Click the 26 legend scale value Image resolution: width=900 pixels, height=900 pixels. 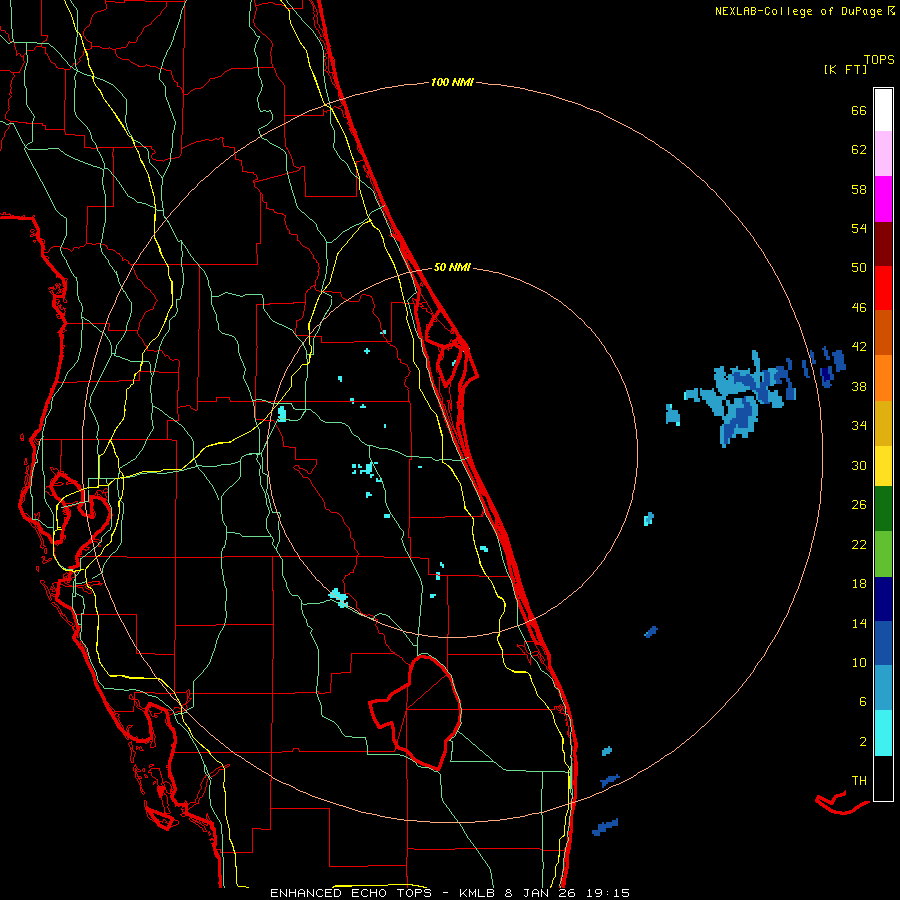pyautogui.click(x=859, y=505)
